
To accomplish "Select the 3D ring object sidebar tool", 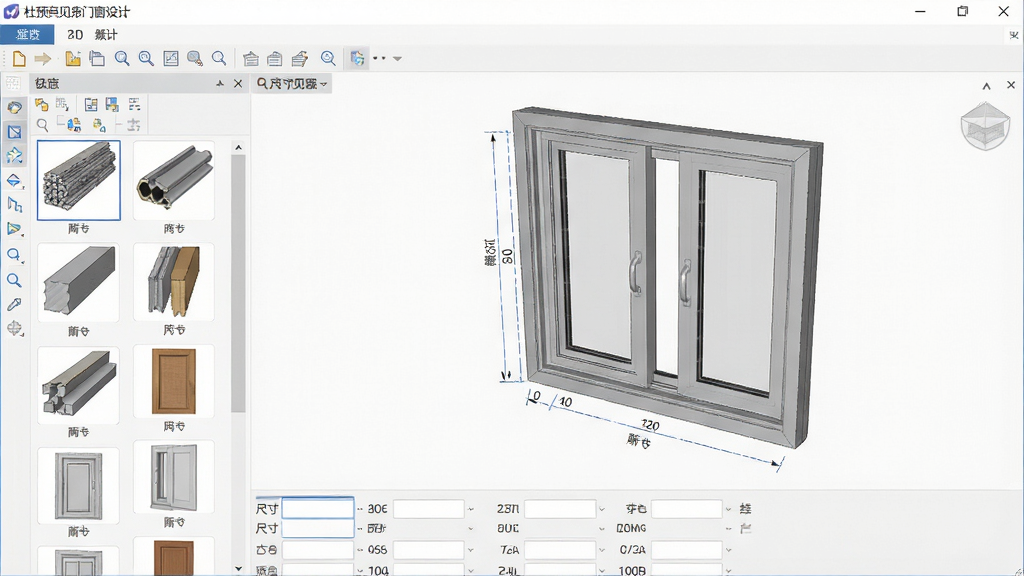I will coord(14,108).
